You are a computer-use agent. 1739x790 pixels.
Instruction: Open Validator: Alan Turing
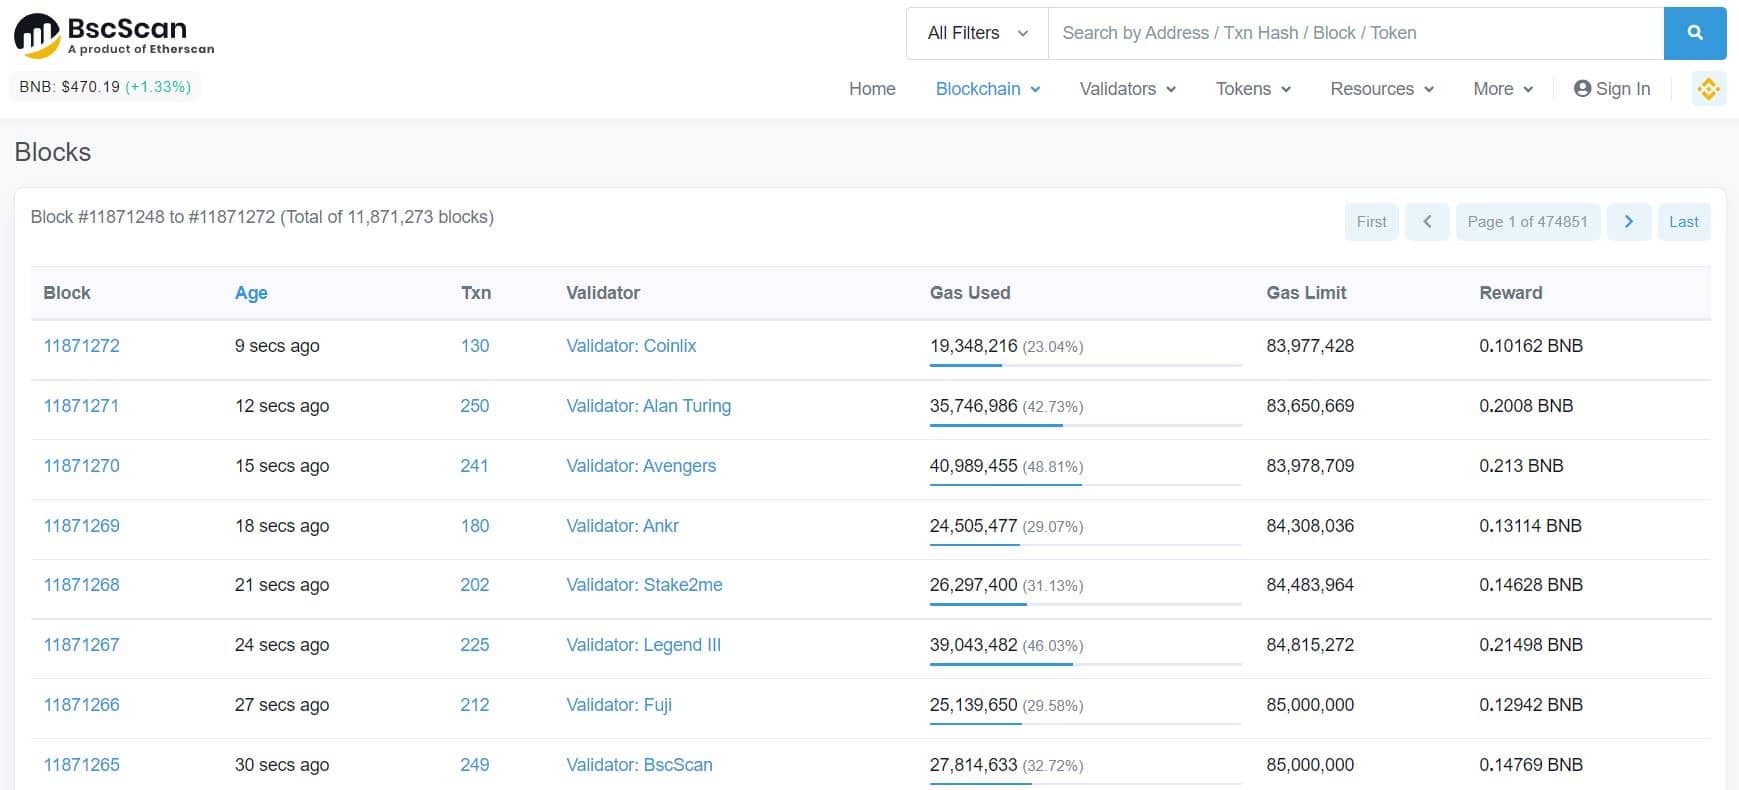tap(649, 406)
